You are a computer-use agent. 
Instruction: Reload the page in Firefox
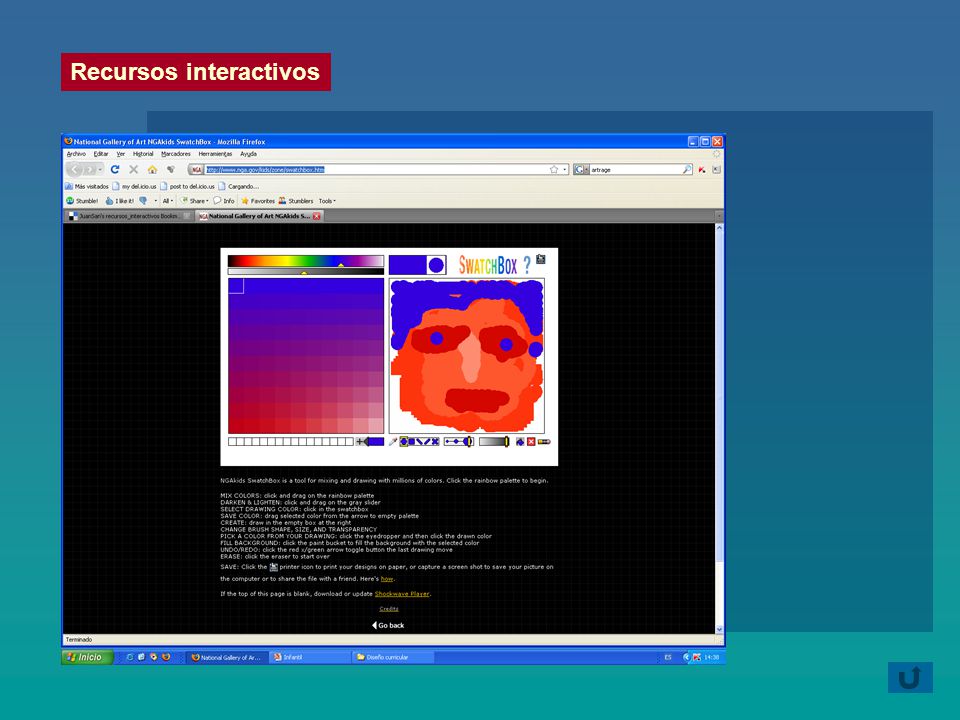(114, 170)
